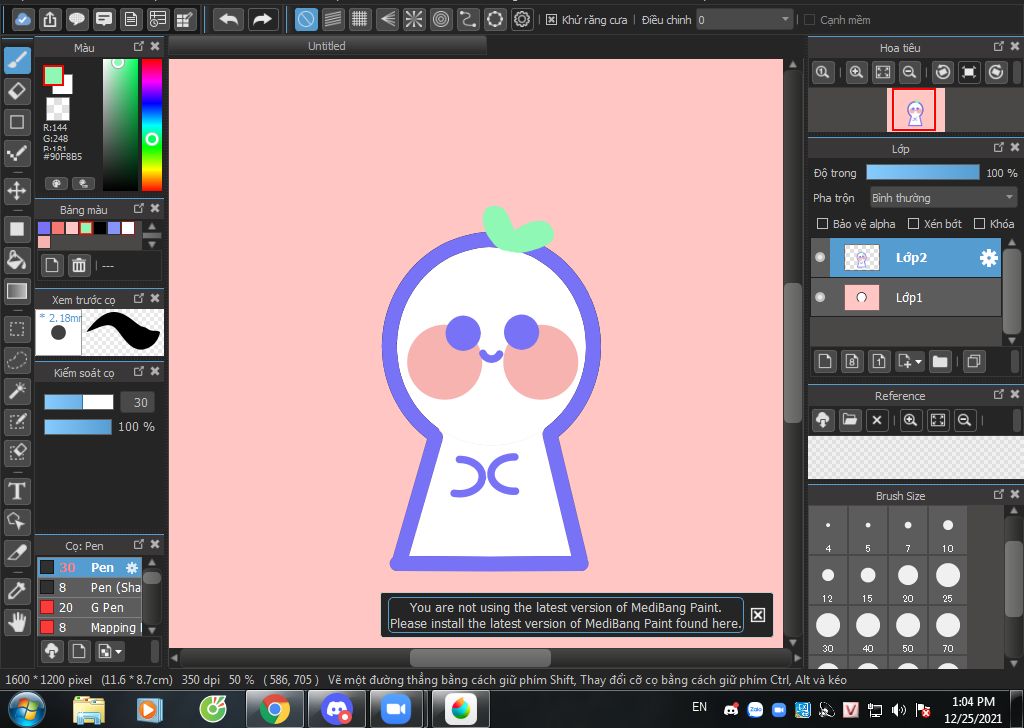This screenshot has width=1024, height=728.
Task: Open Zoom from the taskbar
Action: click(396, 709)
